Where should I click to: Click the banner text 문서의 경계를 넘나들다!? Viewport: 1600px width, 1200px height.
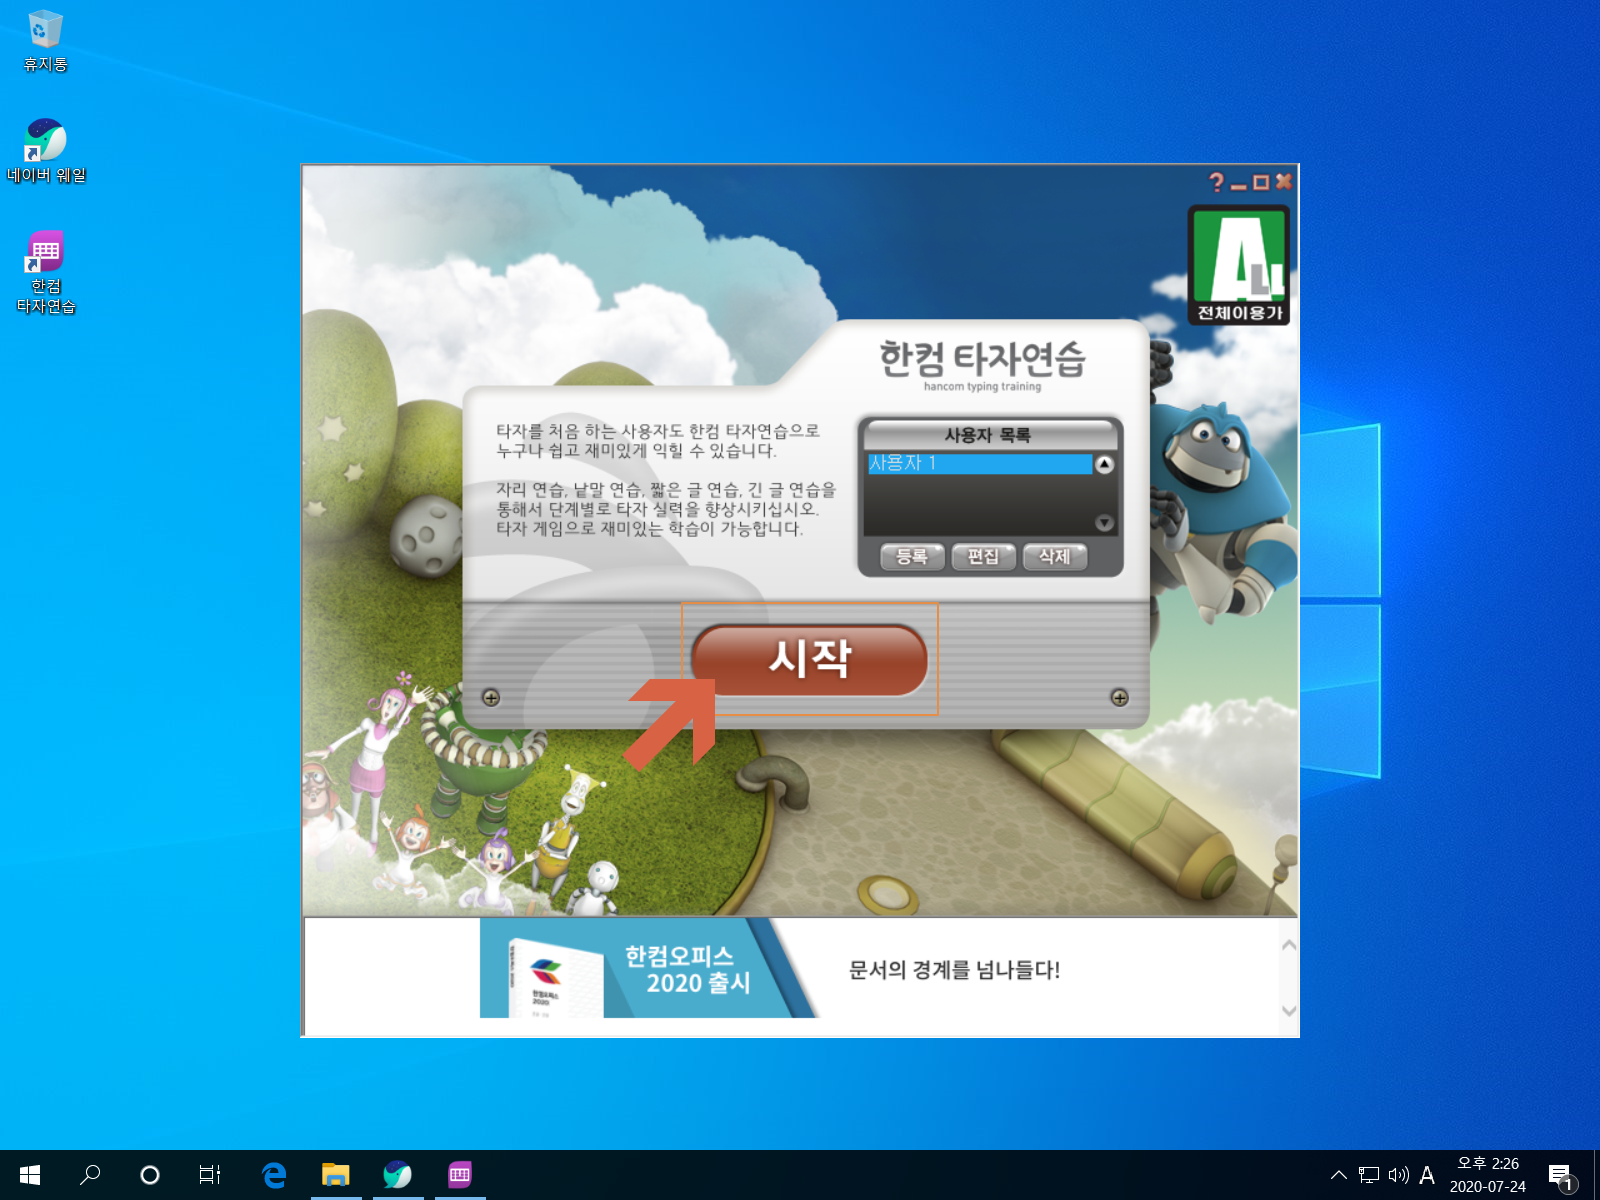954,969
